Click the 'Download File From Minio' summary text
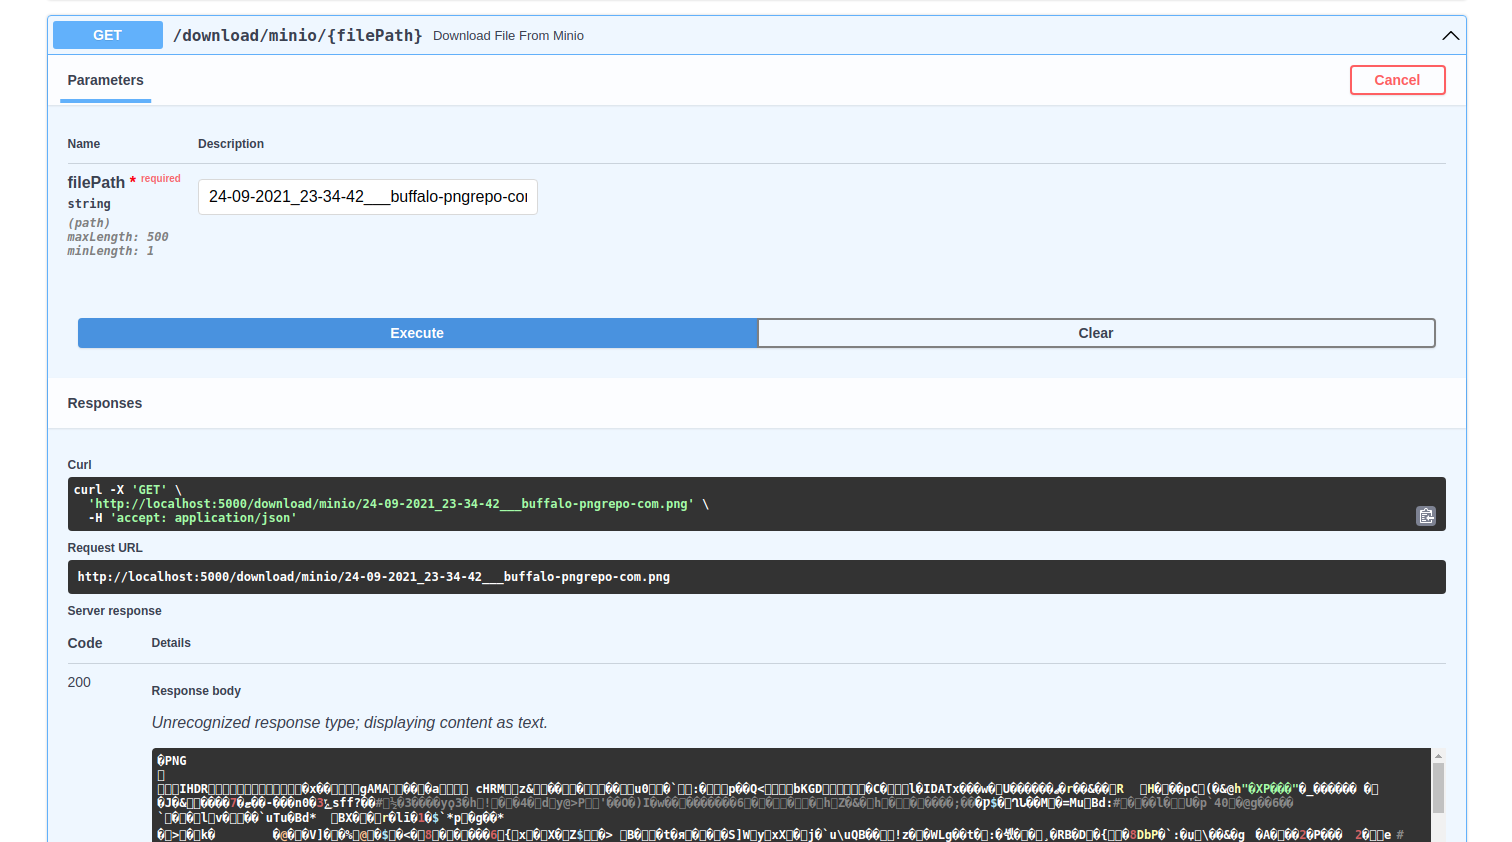This screenshot has height=842, width=1512. tap(508, 36)
